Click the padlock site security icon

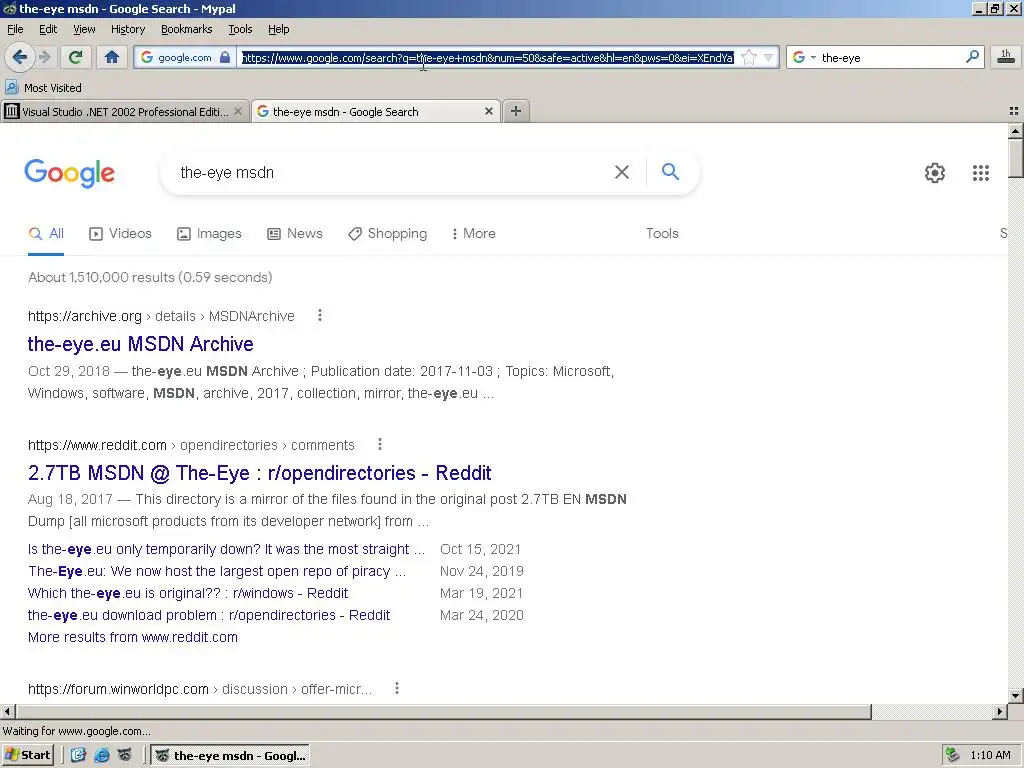(225, 57)
